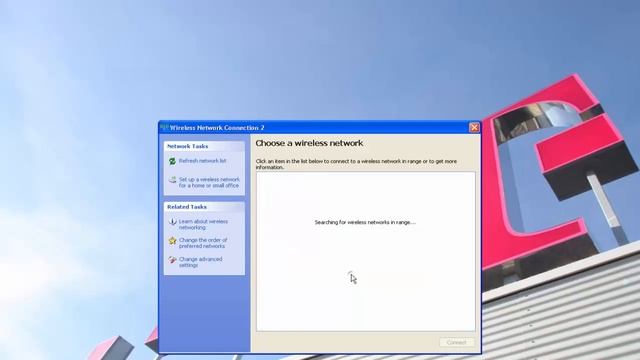Screen dimensions: 640x360
Task: Click the wireless icon in the title bar
Action: tap(164, 128)
